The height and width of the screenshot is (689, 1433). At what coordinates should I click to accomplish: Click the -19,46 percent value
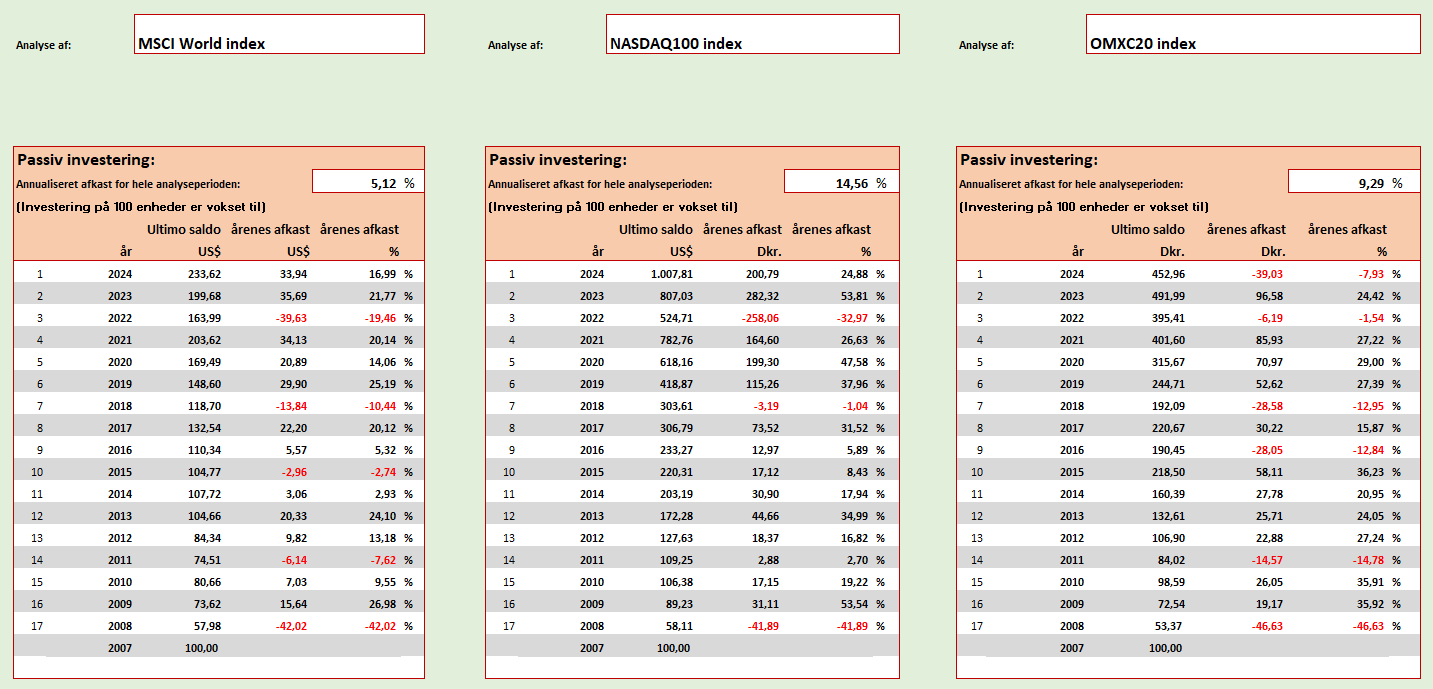click(380, 318)
